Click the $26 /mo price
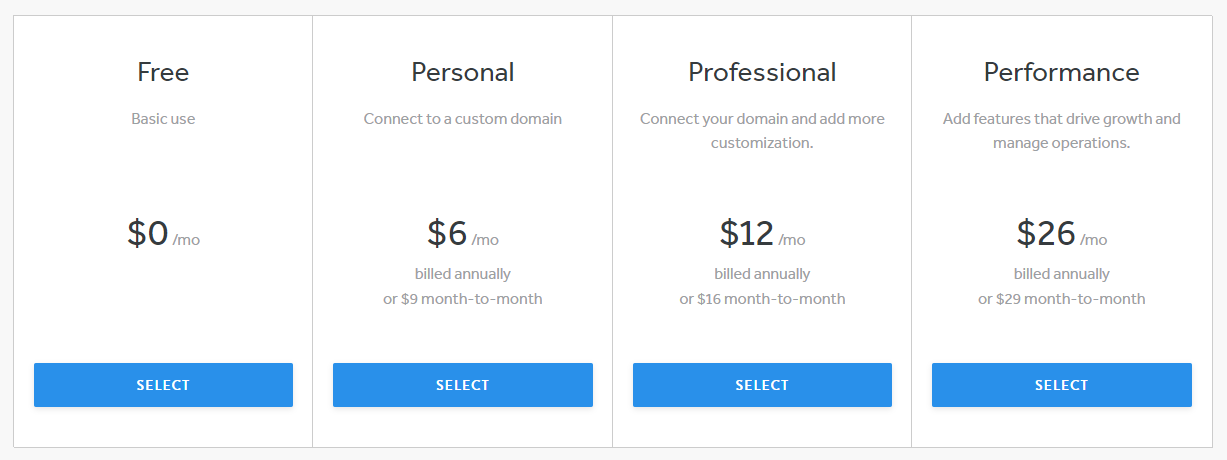1227x460 pixels. pyautogui.click(x=1062, y=233)
